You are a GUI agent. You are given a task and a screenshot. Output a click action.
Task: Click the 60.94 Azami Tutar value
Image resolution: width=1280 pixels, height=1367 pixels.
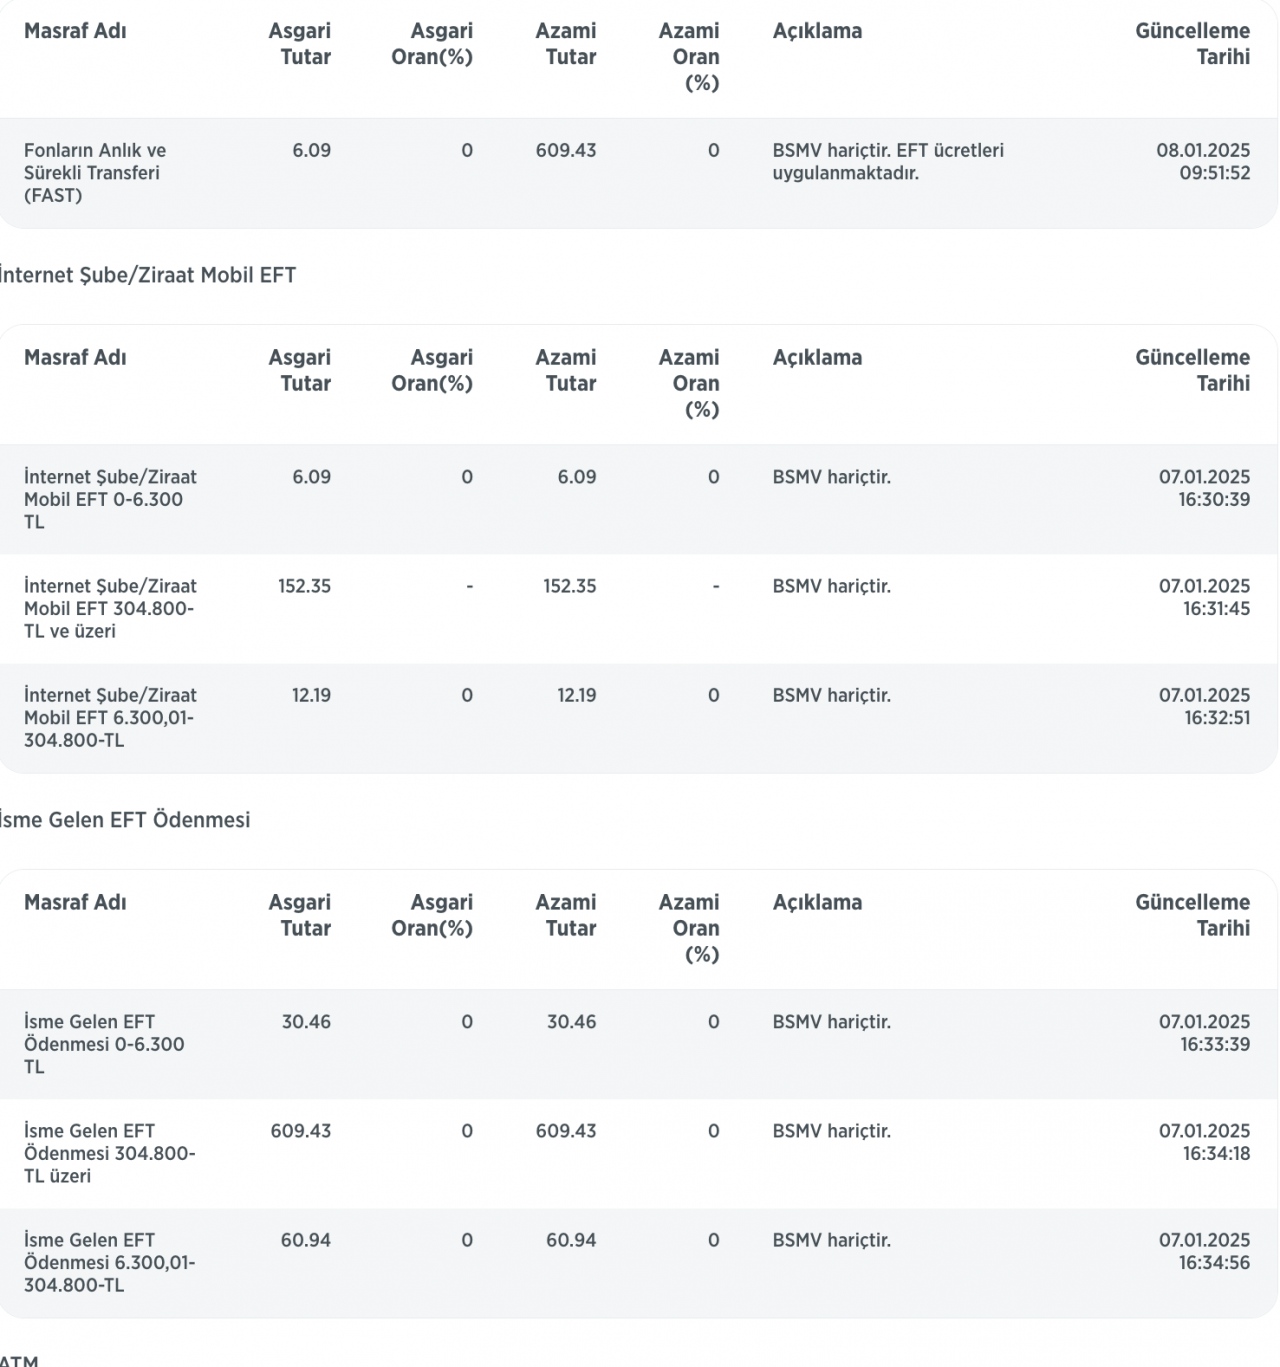(571, 1240)
